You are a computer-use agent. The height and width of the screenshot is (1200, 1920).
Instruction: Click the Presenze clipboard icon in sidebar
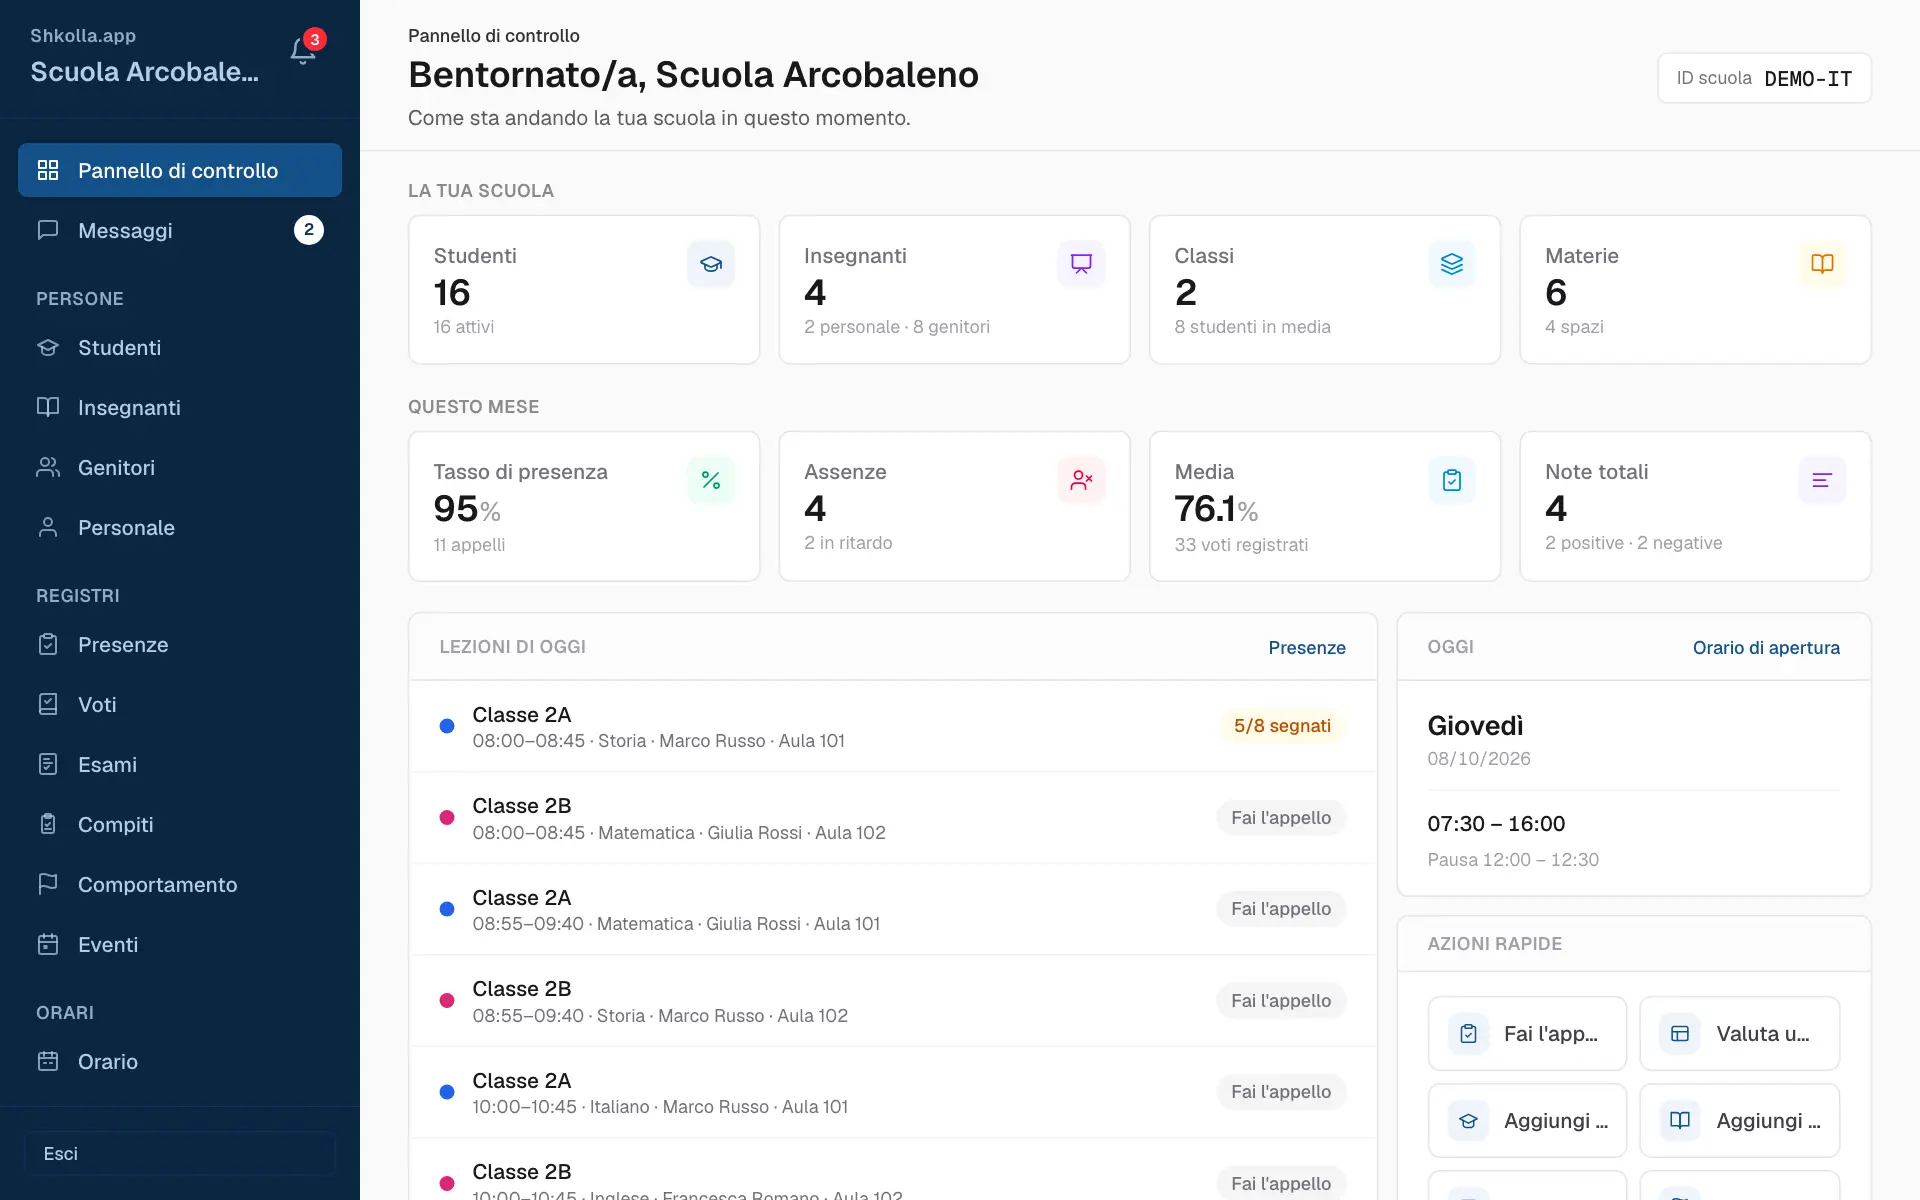[48, 644]
